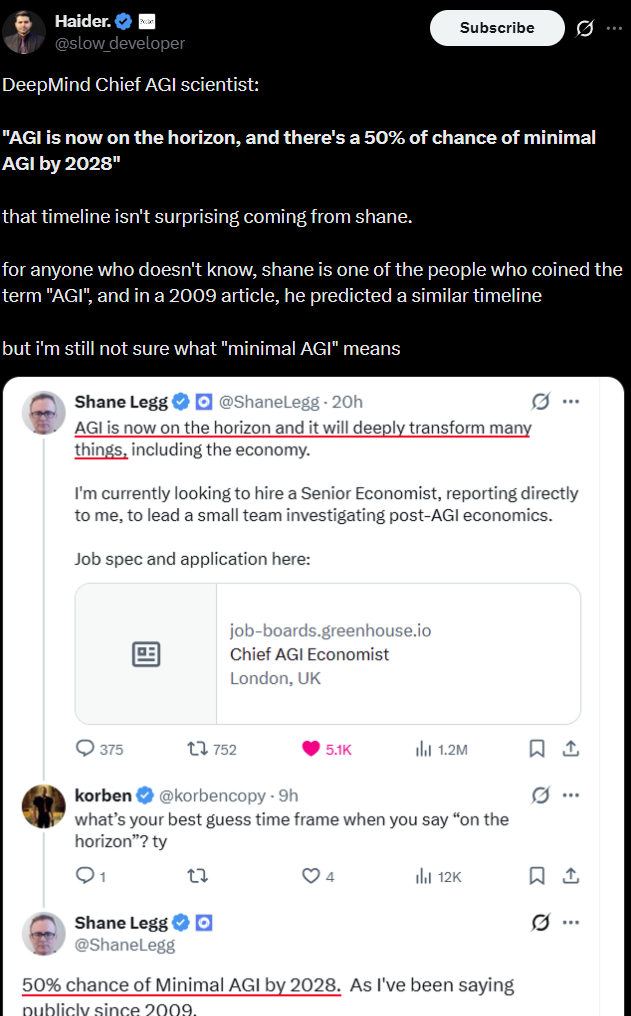Reply to korben's comment
The image size is (631, 1016).
pyautogui.click(x=86, y=876)
